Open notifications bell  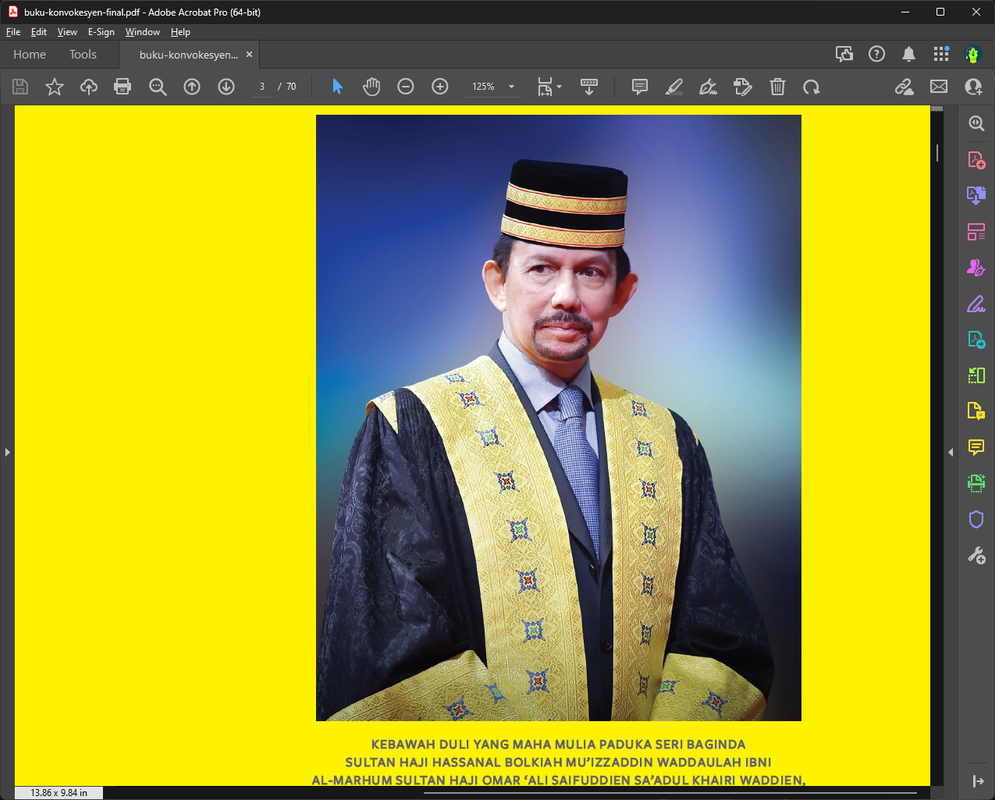pos(909,54)
